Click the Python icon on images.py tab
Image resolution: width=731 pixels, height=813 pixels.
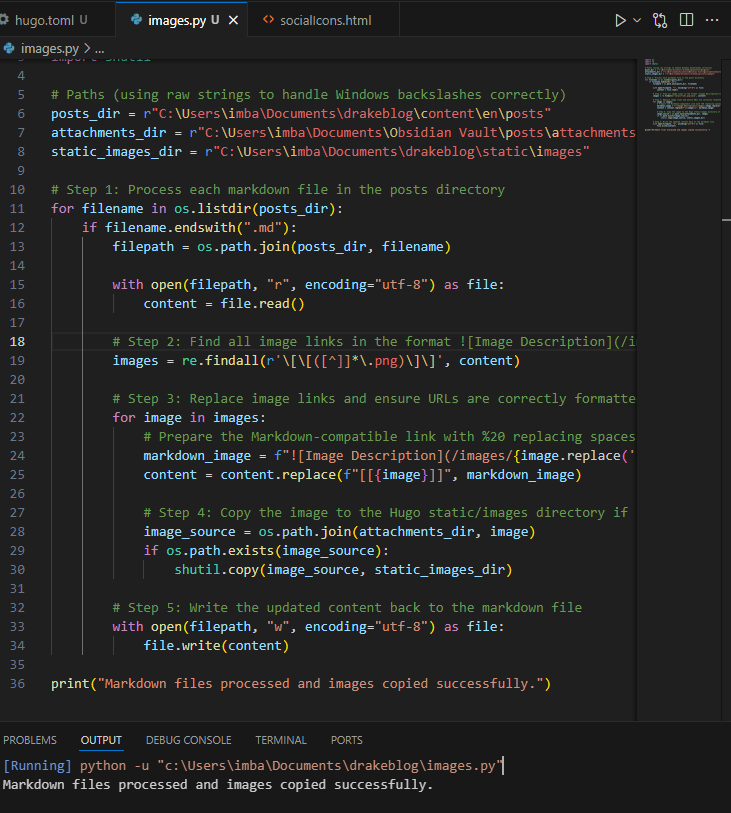134,20
